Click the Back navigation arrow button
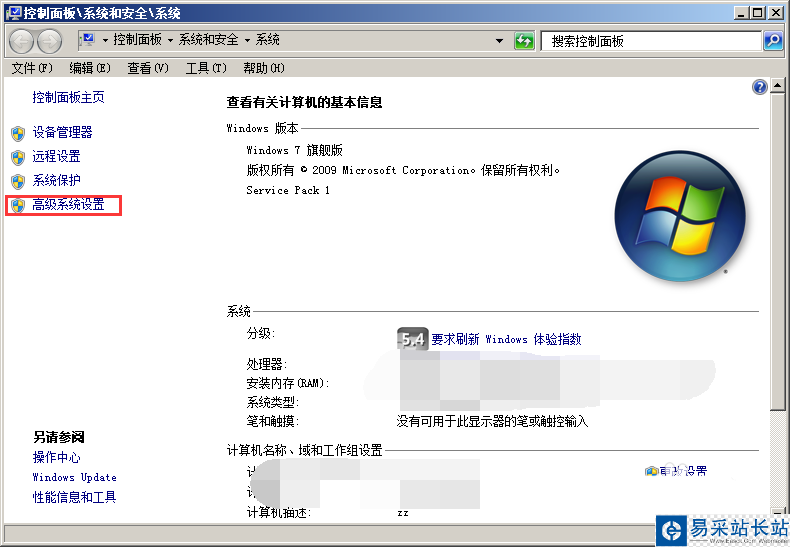The height and width of the screenshot is (547, 790). [22, 41]
